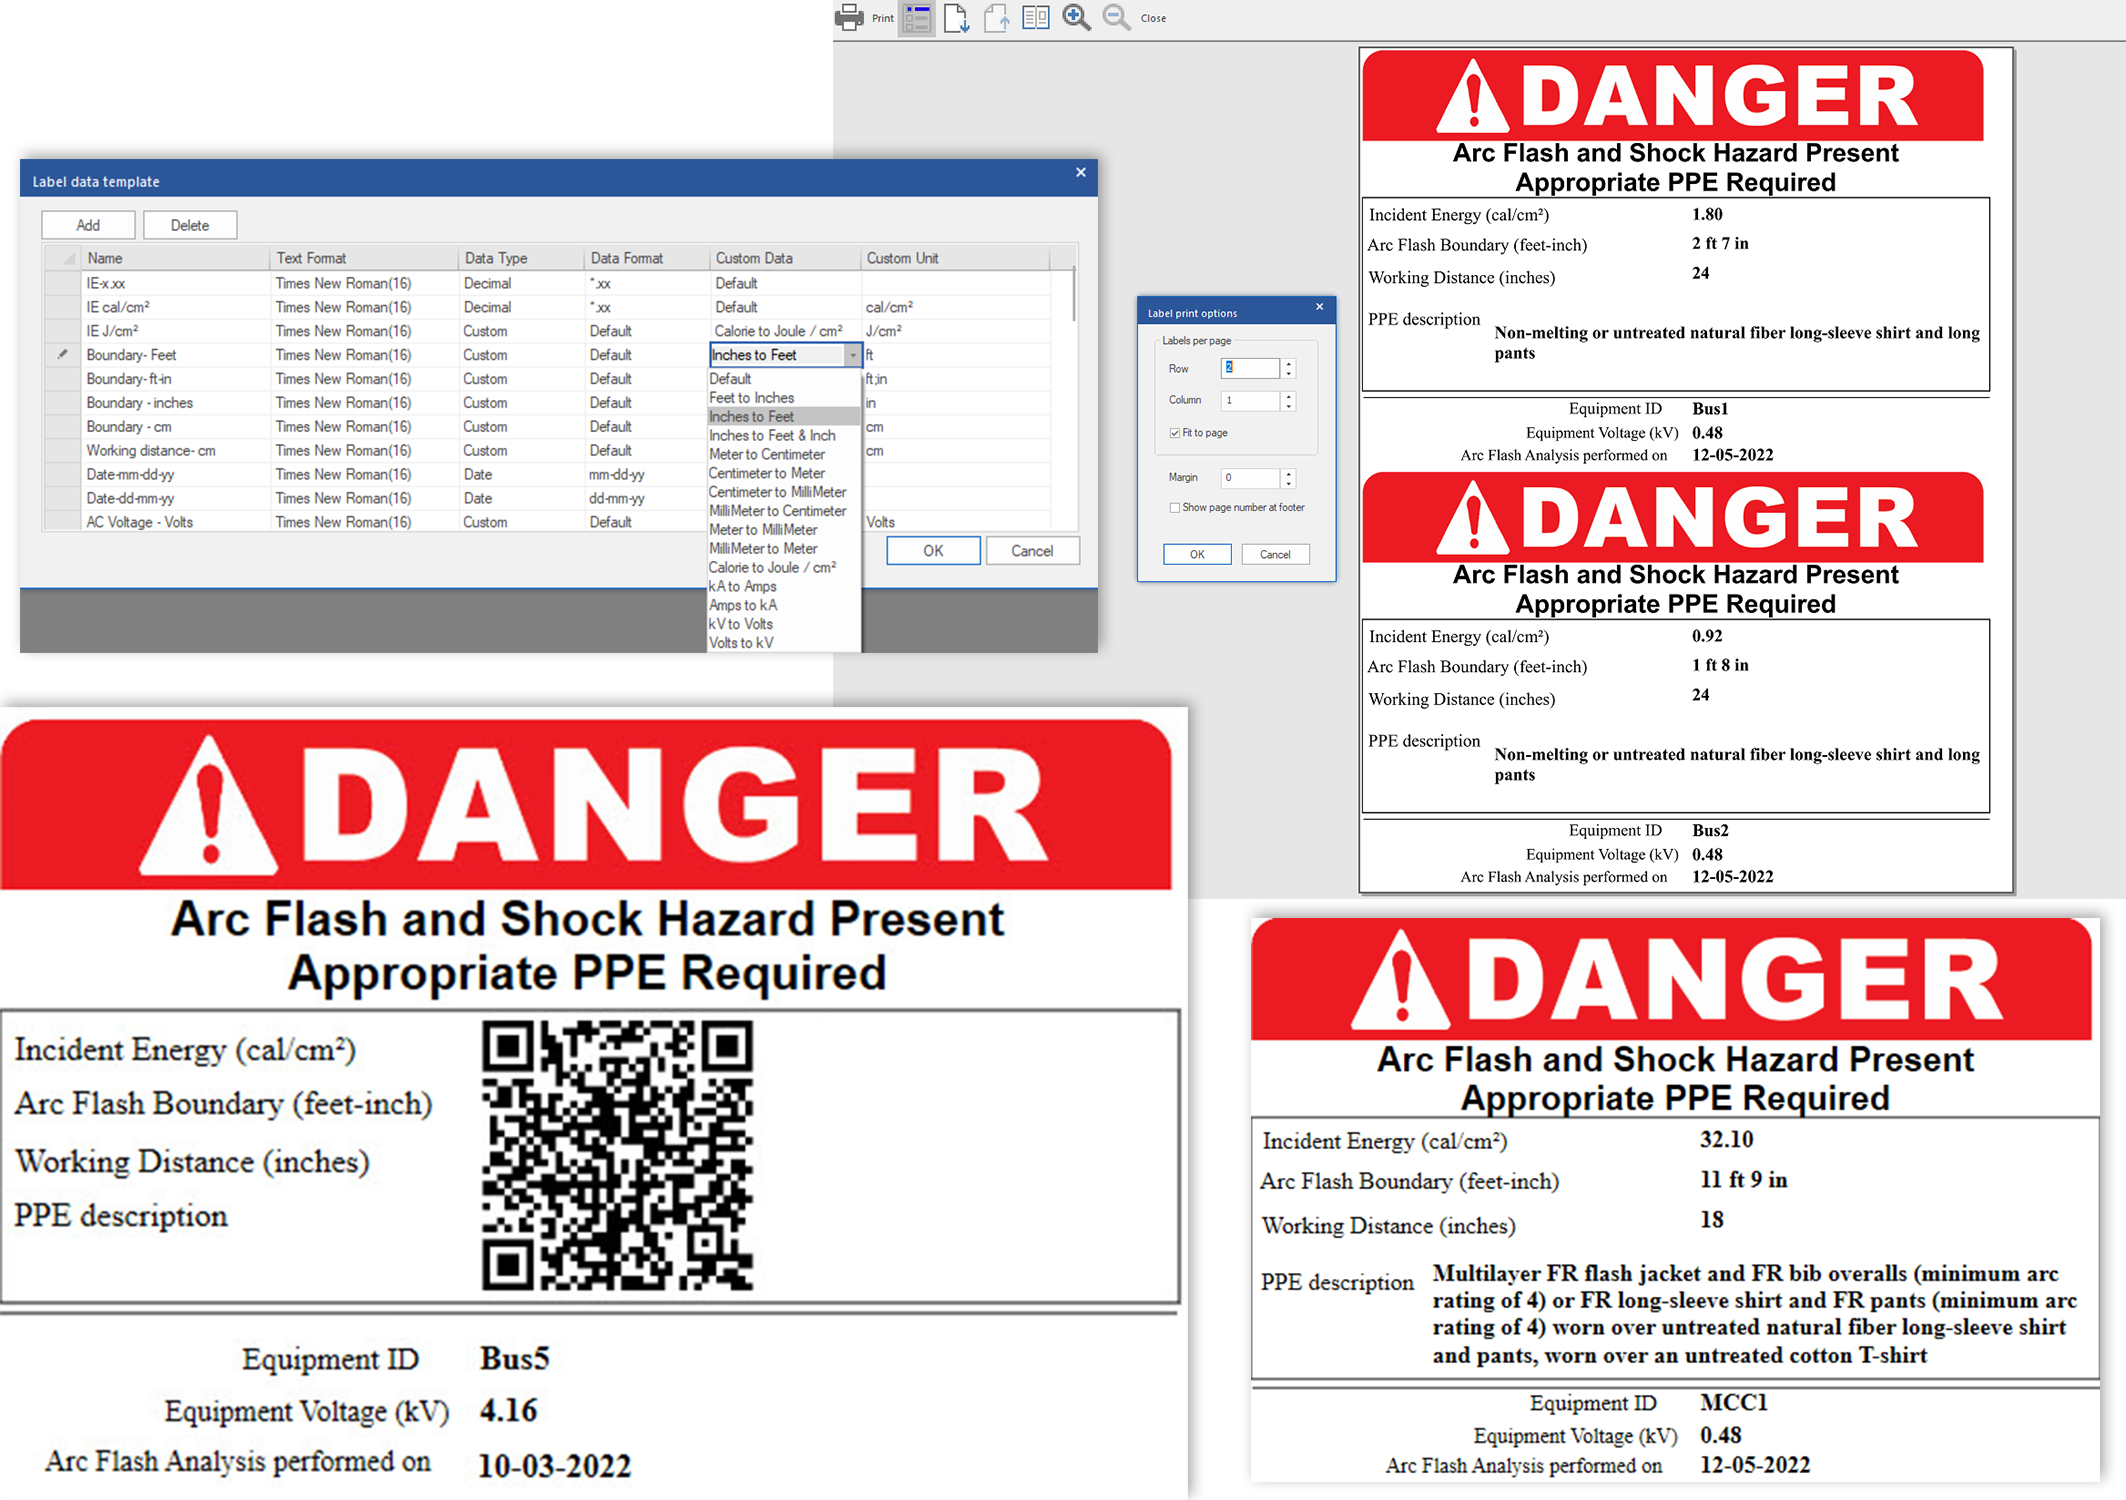Click the Add button in template dialog
Viewport: 2126px width, 1500px height.
[88, 225]
